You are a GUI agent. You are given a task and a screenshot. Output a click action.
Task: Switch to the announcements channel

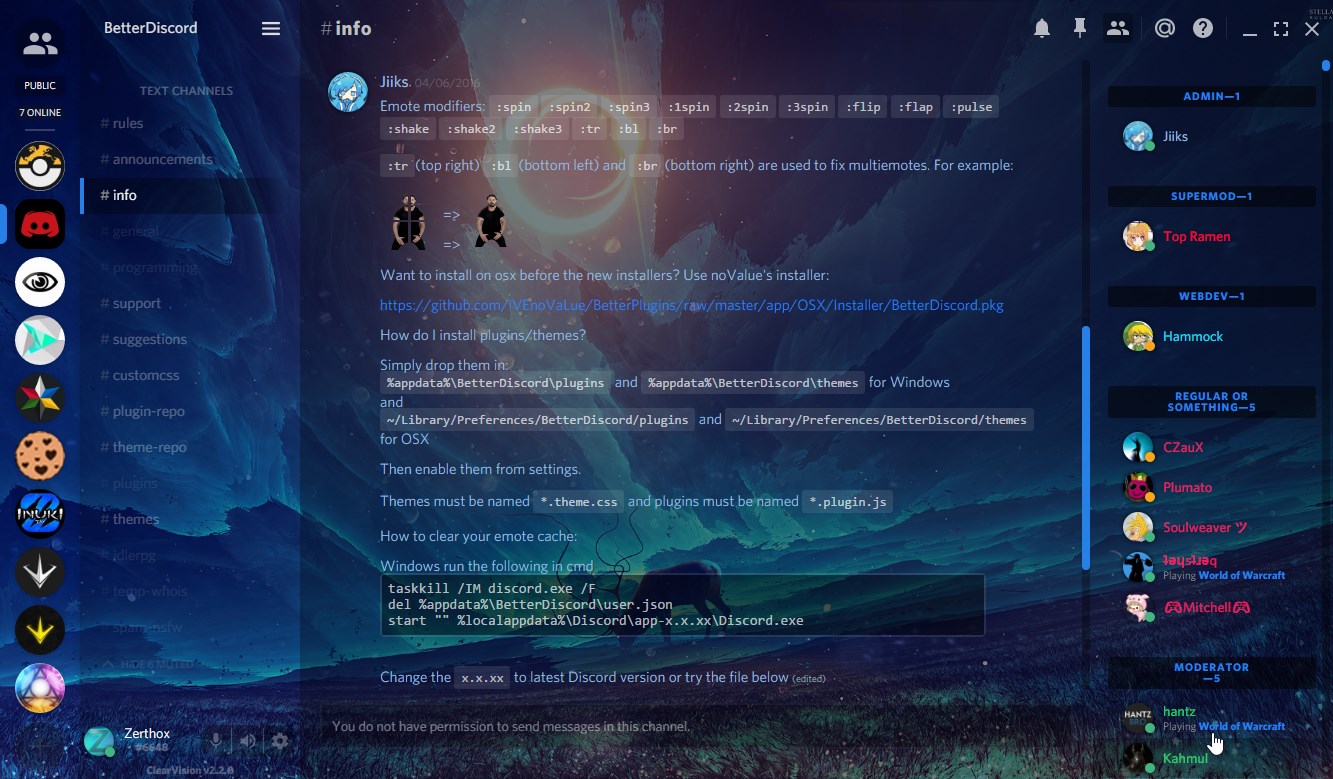pos(162,159)
